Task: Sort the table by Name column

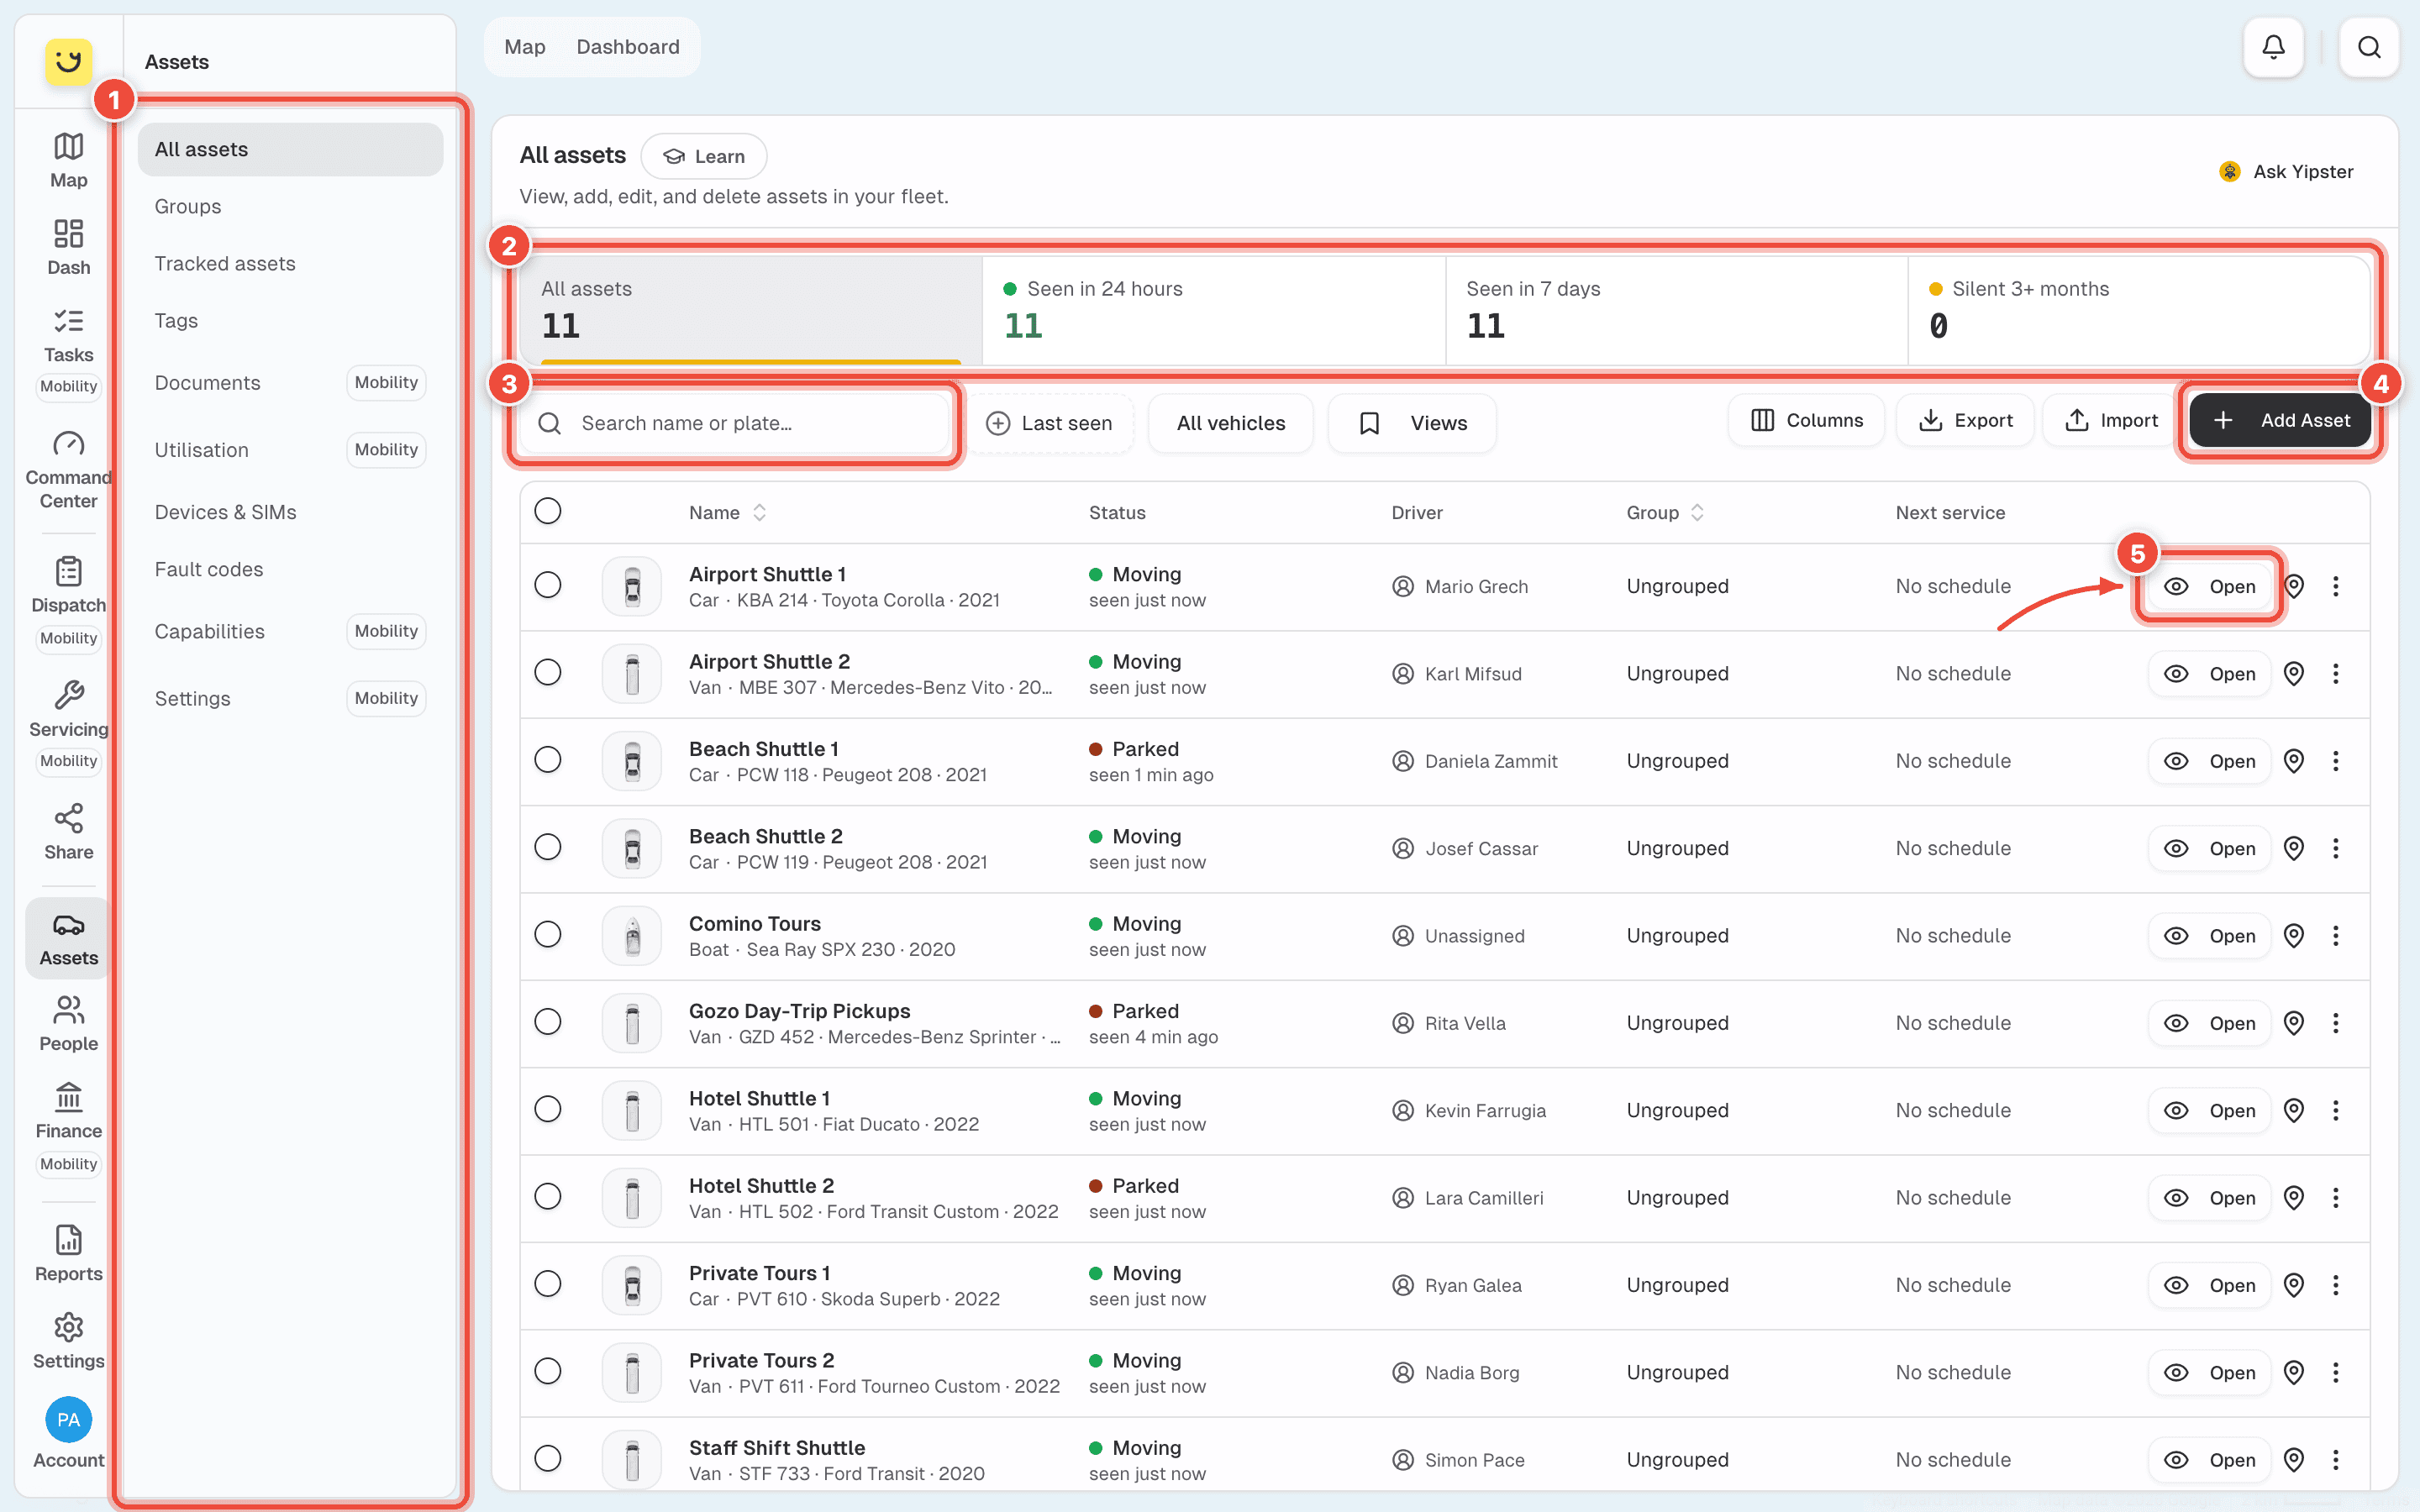Action: coord(728,512)
